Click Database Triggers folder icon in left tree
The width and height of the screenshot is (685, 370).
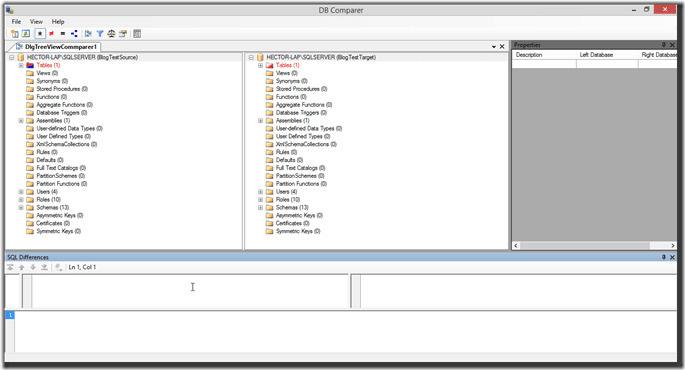(30, 113)
